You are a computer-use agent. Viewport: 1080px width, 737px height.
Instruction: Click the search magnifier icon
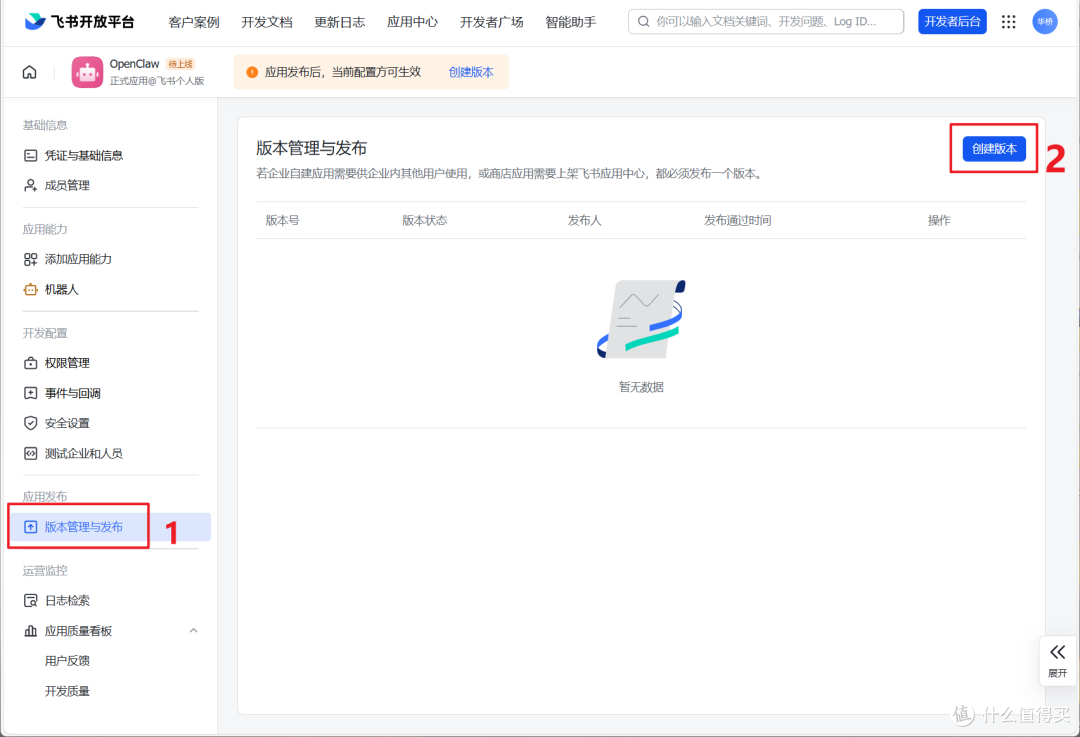point(643,21)
